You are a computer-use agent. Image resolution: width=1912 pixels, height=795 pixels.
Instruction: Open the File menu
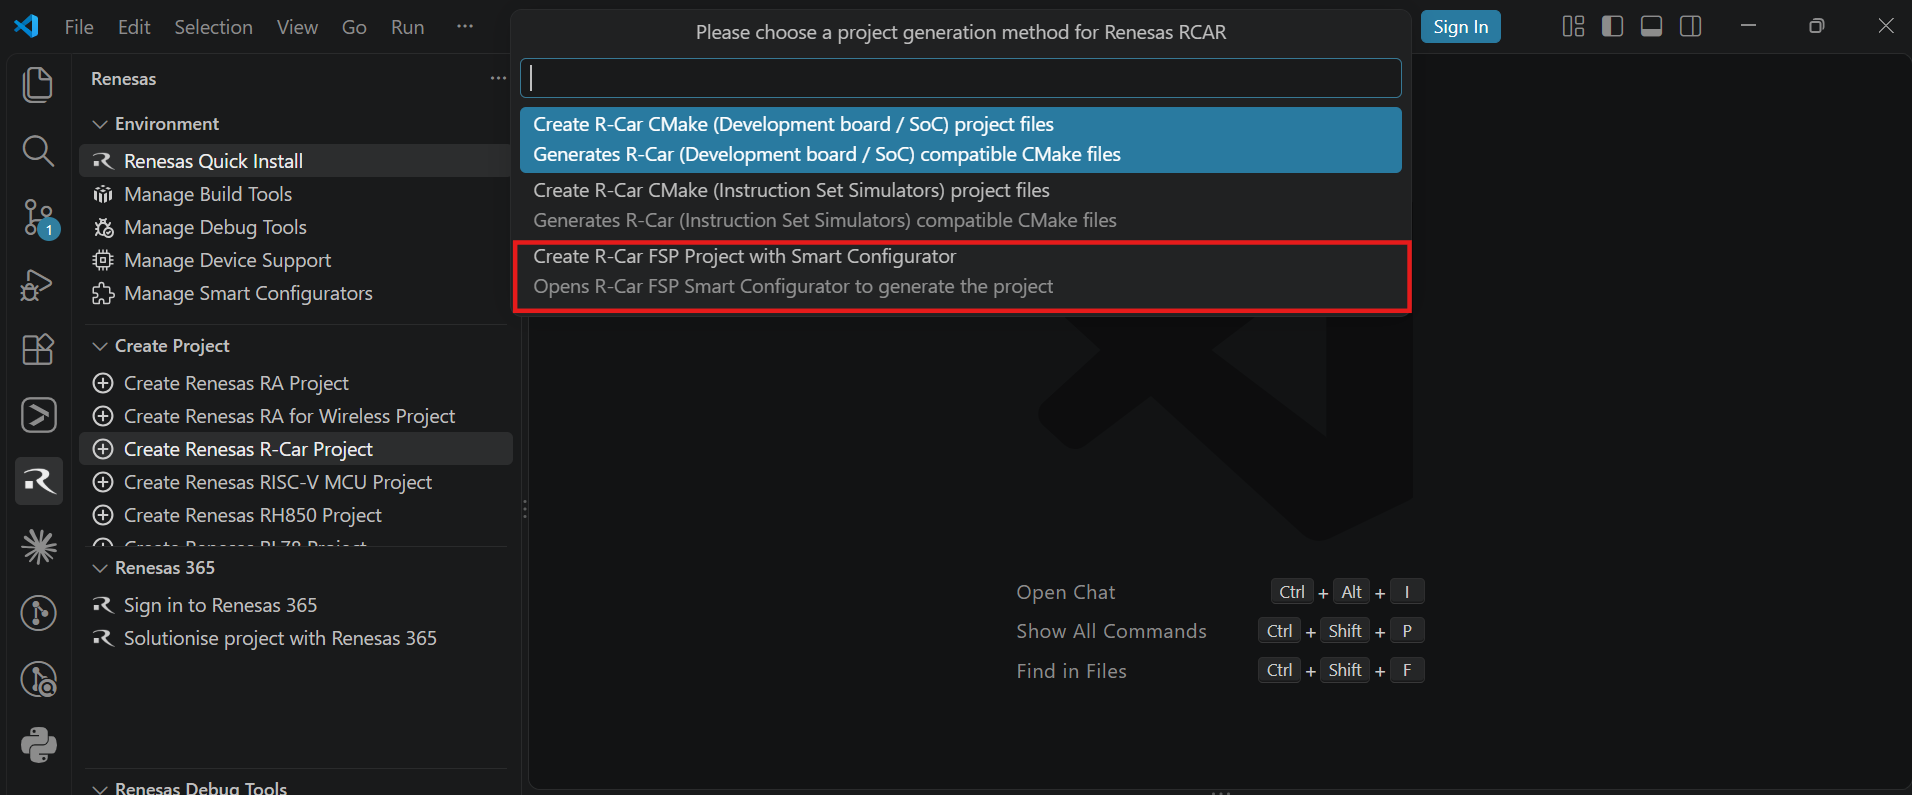(x=79, y=27)
